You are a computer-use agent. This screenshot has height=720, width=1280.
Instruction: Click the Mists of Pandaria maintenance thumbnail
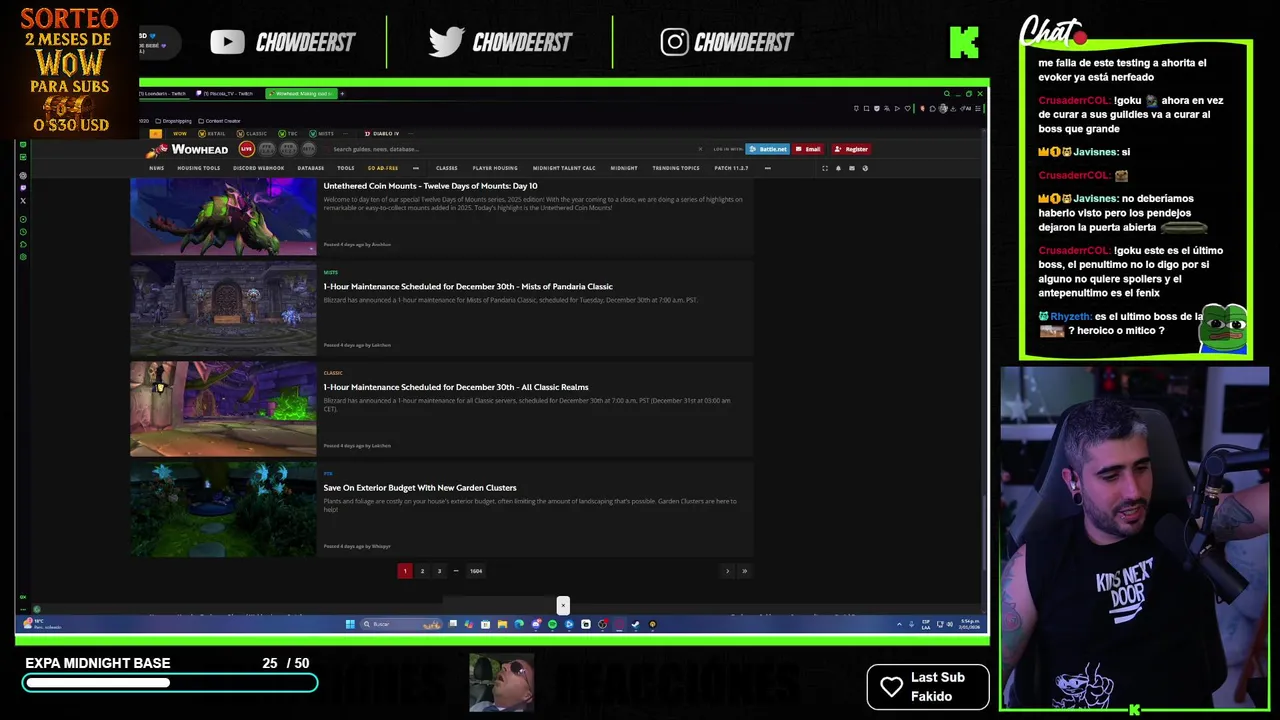click(x=223, y=308)
